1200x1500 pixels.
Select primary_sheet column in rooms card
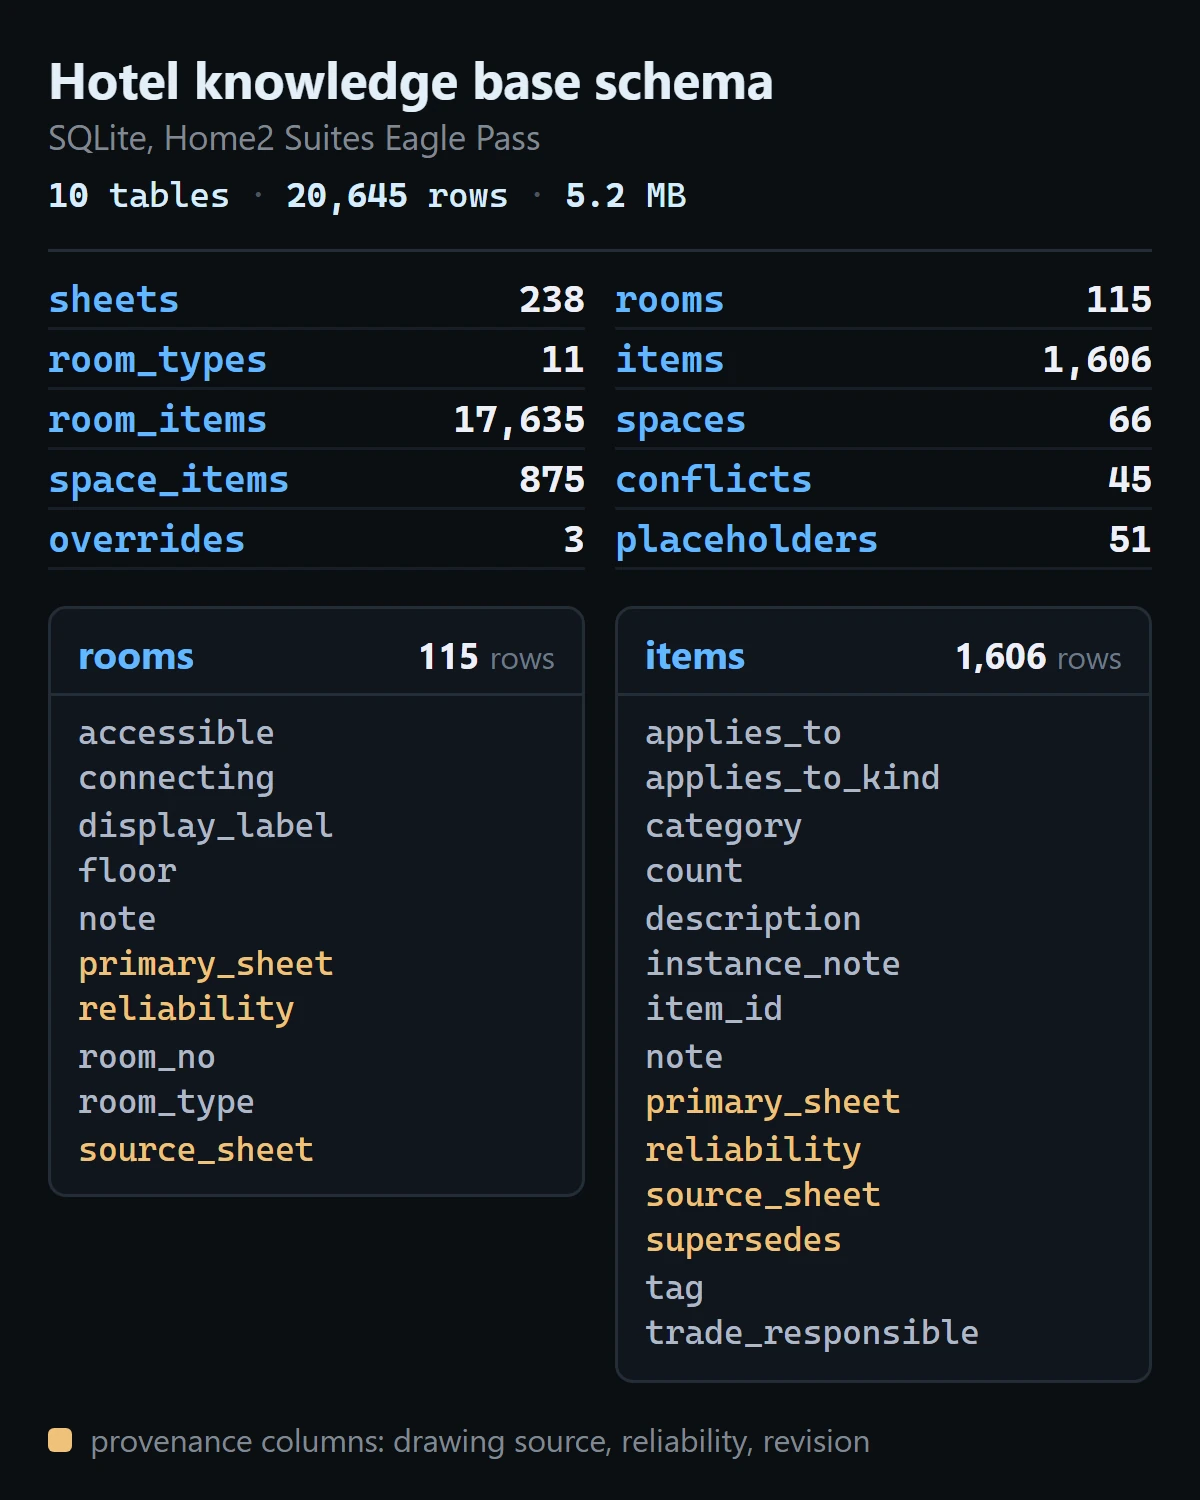click(x=206, y=965)
